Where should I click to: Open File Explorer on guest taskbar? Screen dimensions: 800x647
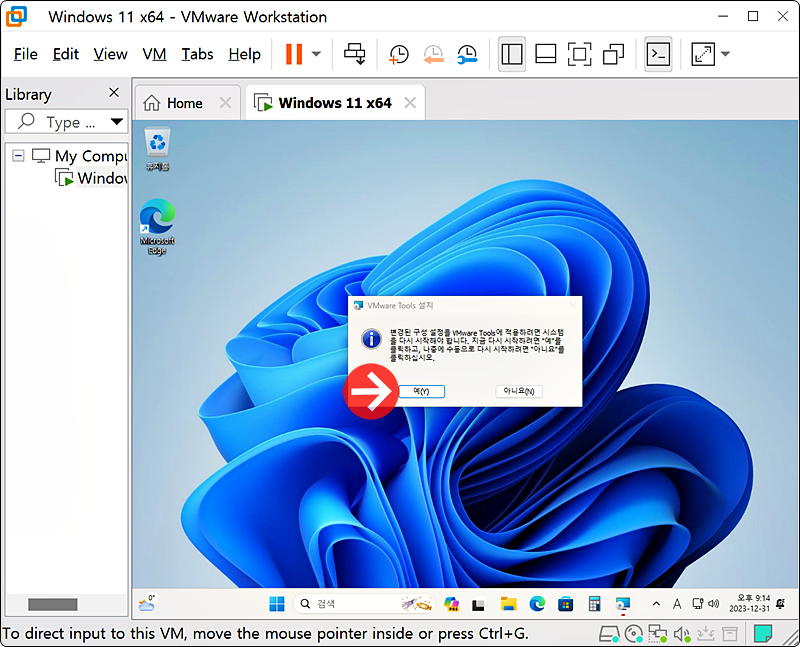[x=508, y=605]
